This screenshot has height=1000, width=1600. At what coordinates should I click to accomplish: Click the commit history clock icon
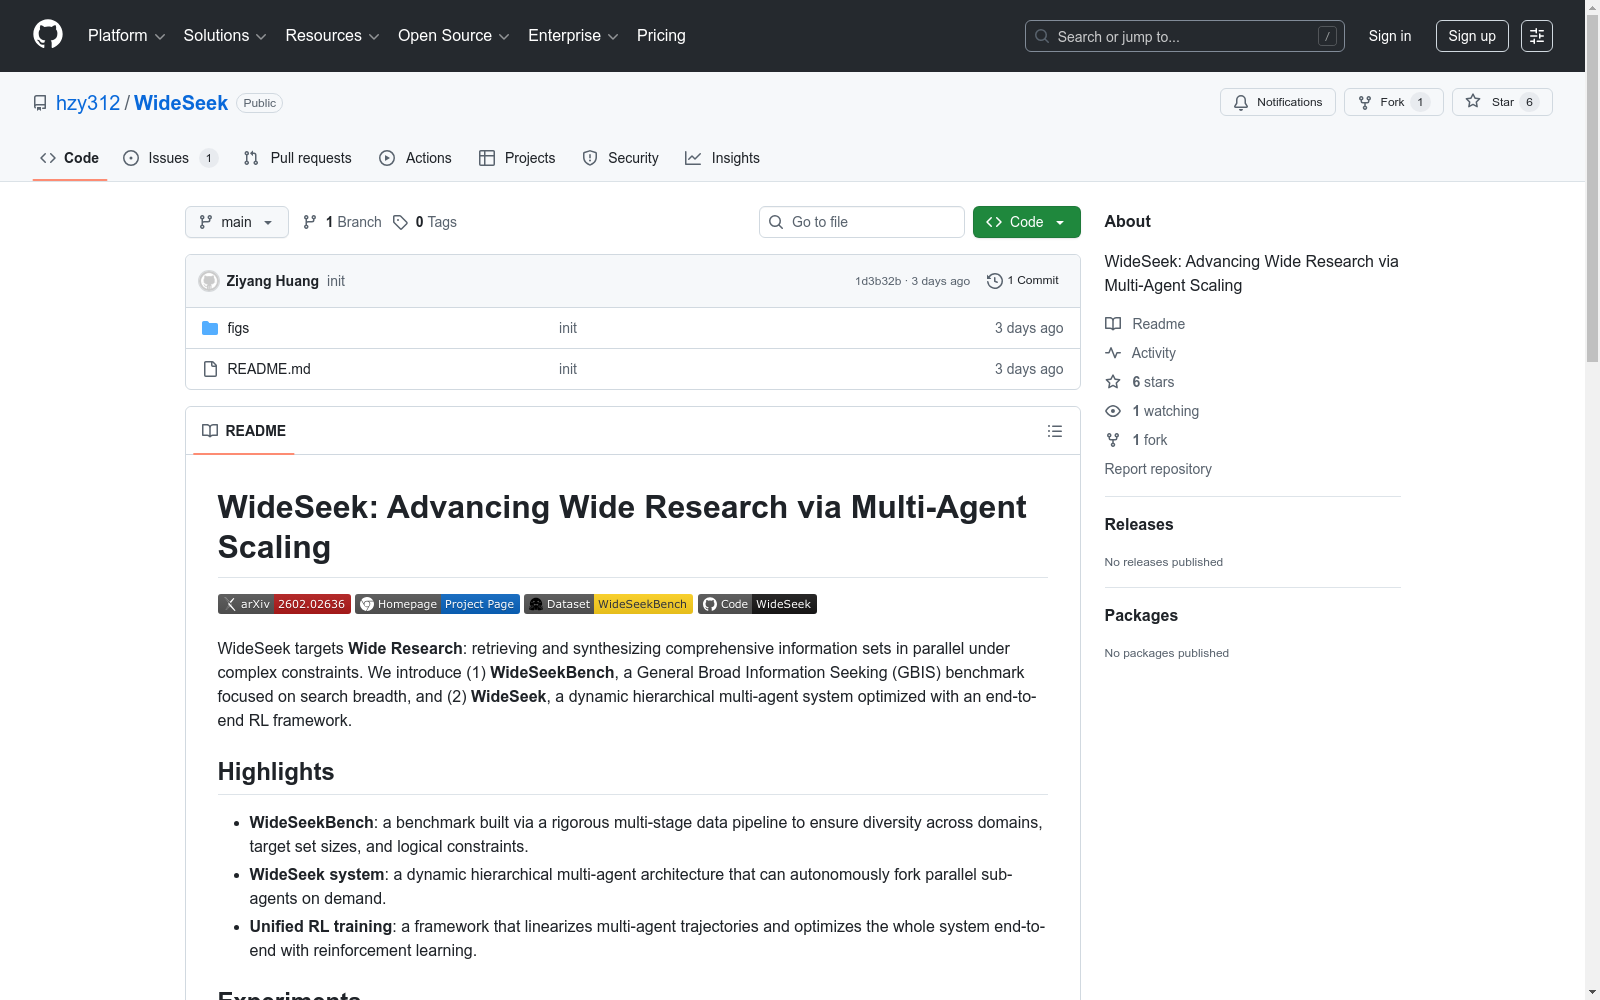click(995, 281)
